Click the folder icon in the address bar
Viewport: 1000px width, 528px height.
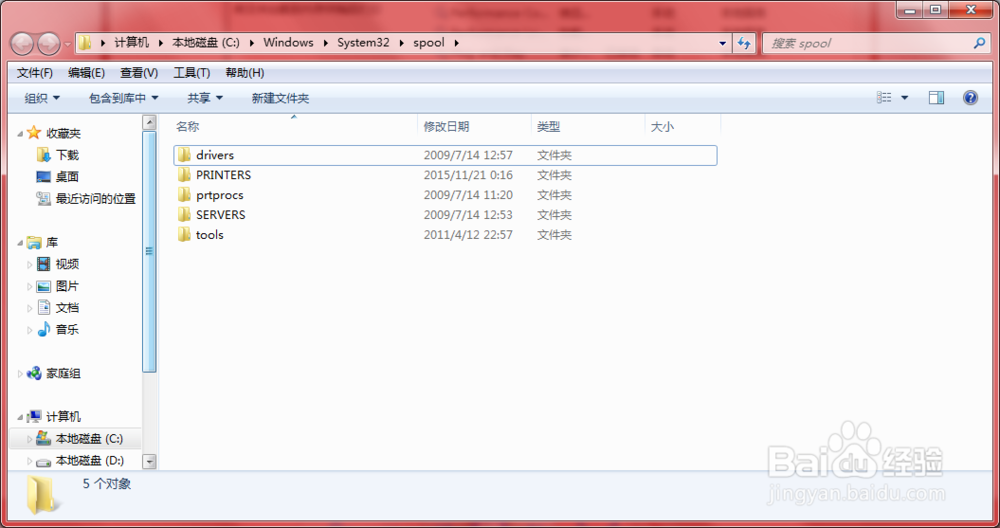click(85, 43)
